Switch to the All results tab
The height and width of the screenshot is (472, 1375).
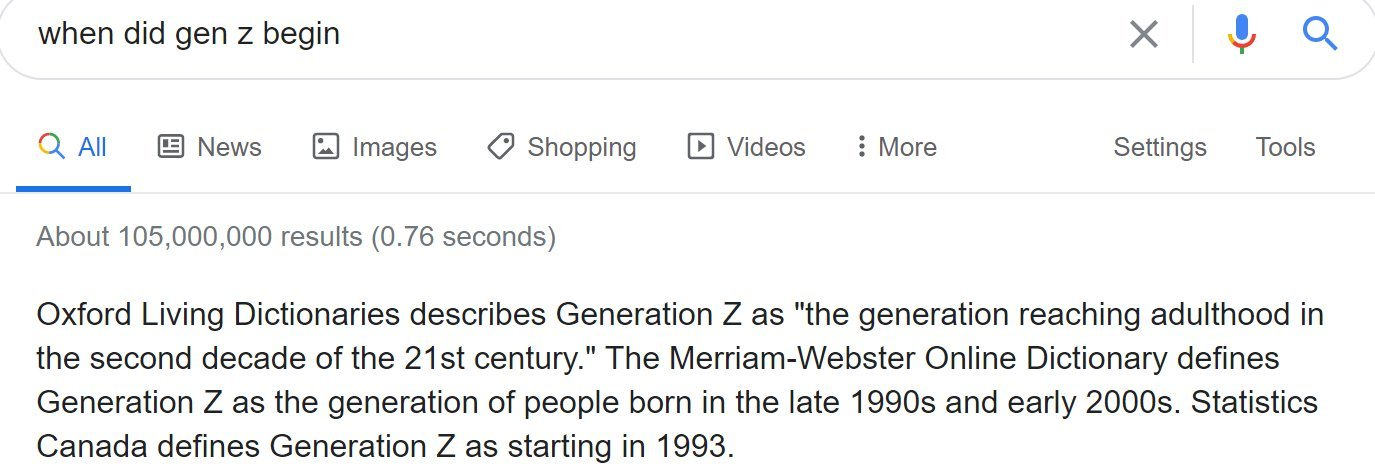(x=72, y=147)
